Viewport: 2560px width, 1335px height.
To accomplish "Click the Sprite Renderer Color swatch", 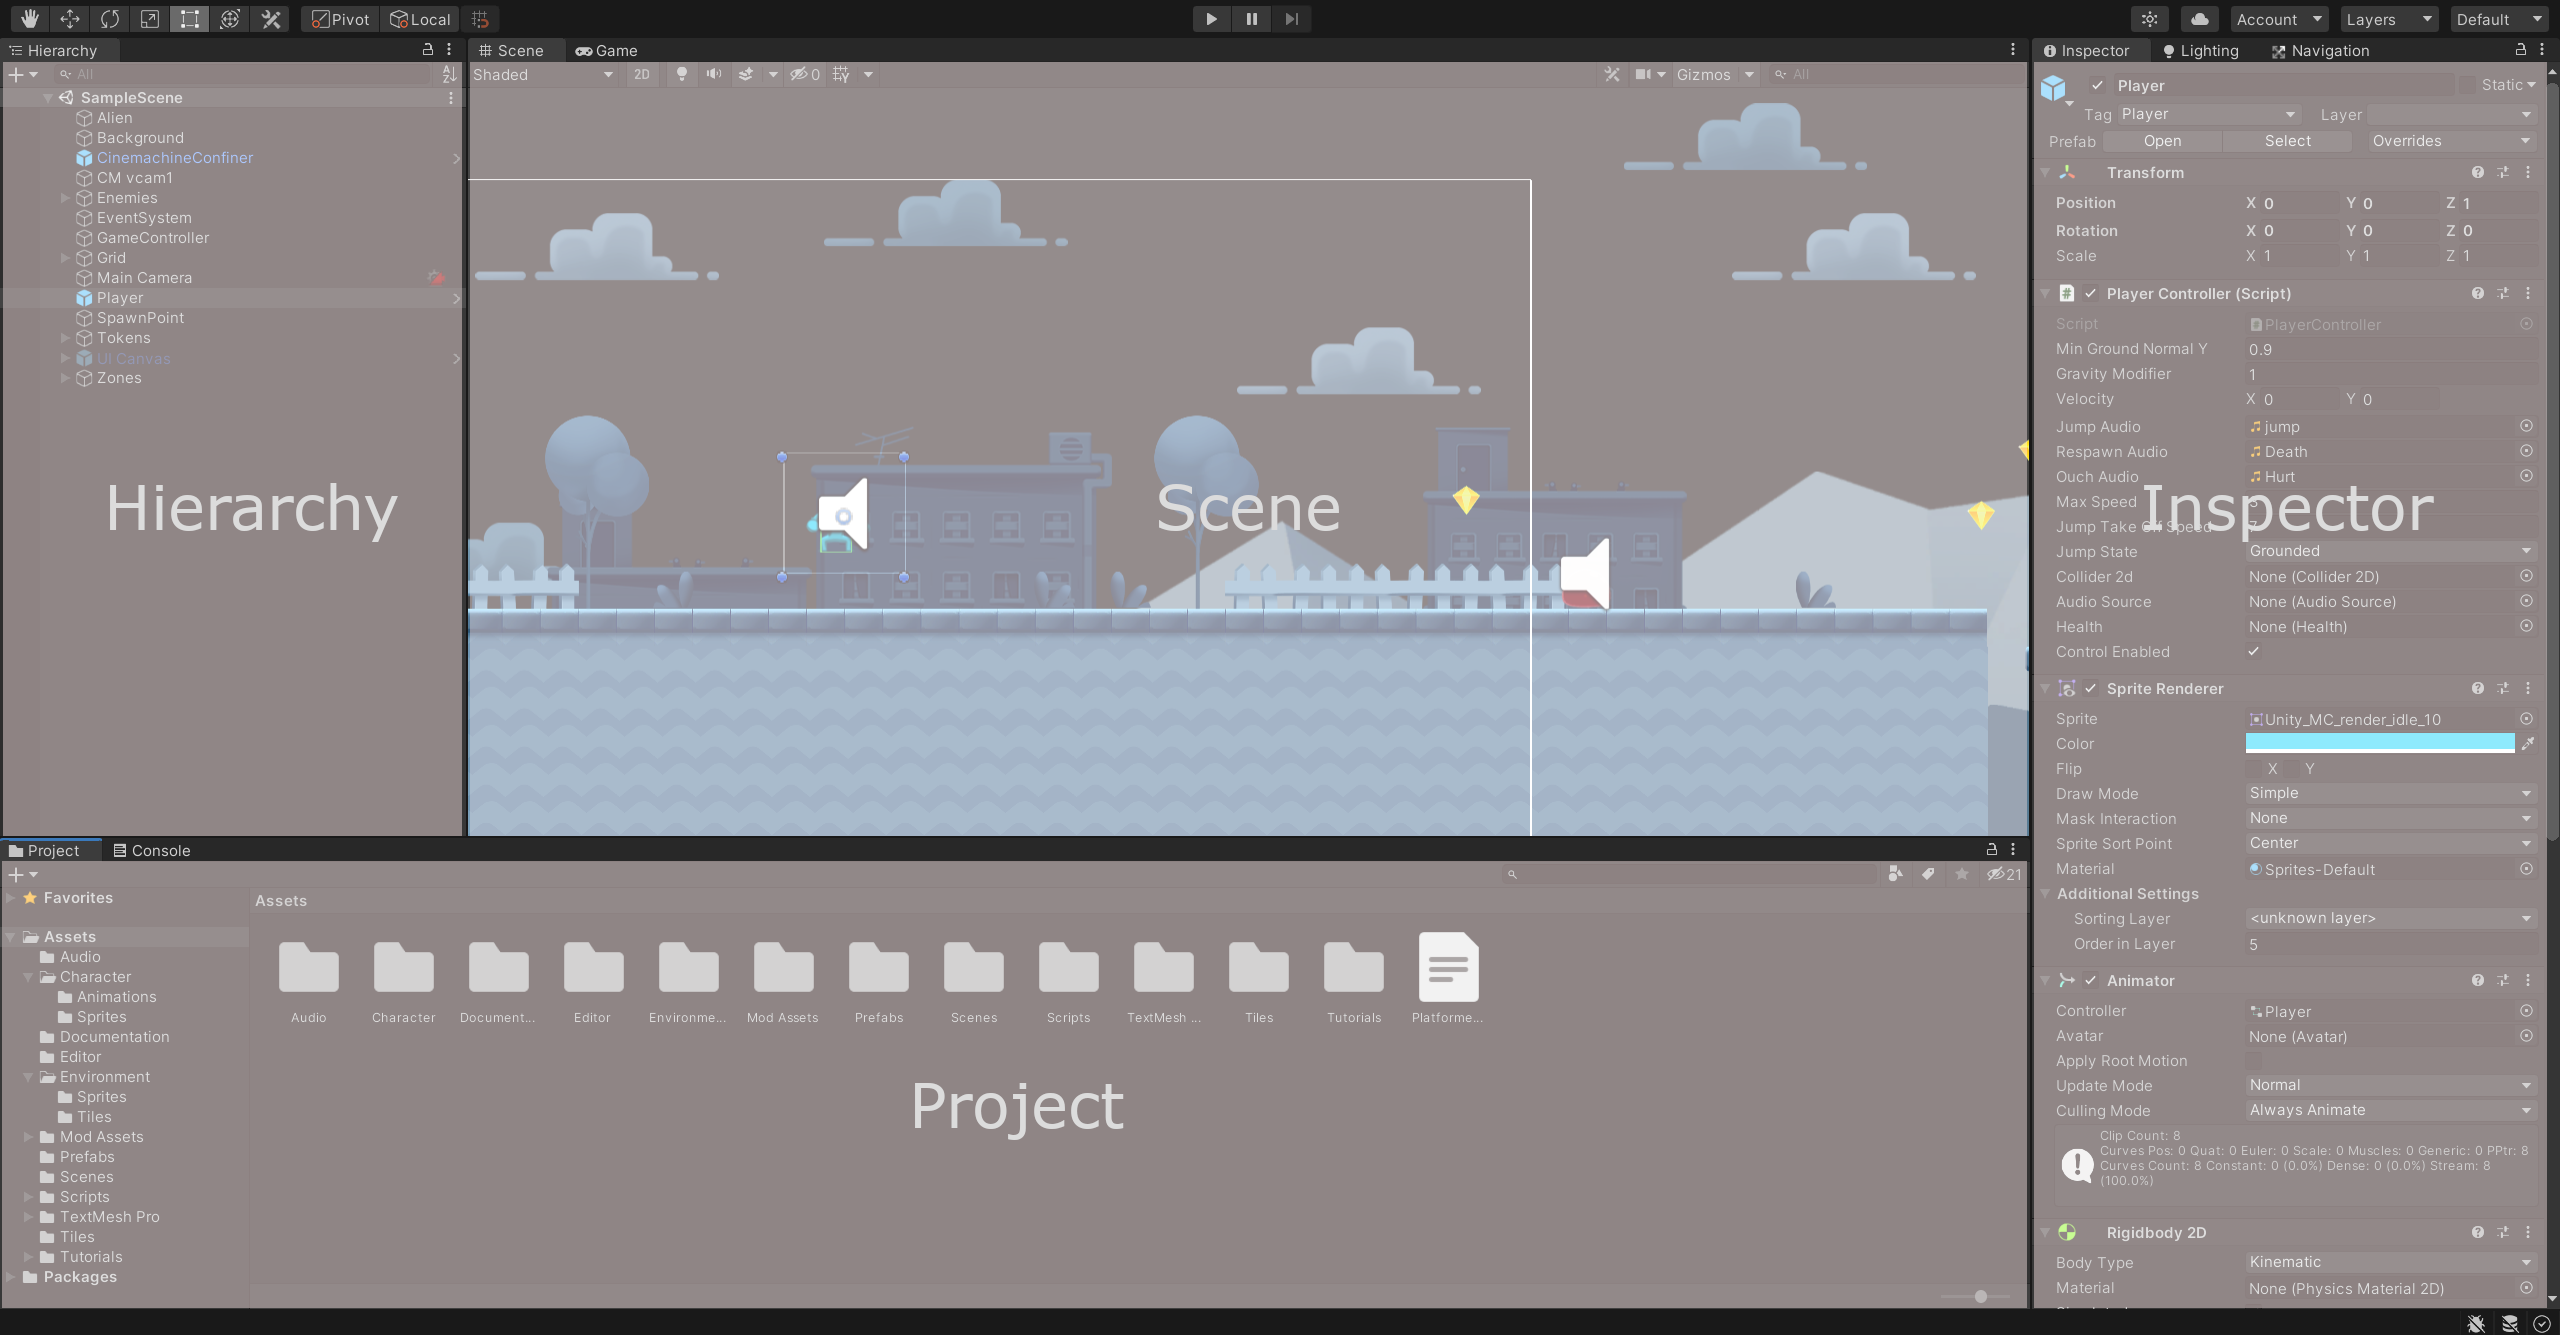I will coord(2378,743).
